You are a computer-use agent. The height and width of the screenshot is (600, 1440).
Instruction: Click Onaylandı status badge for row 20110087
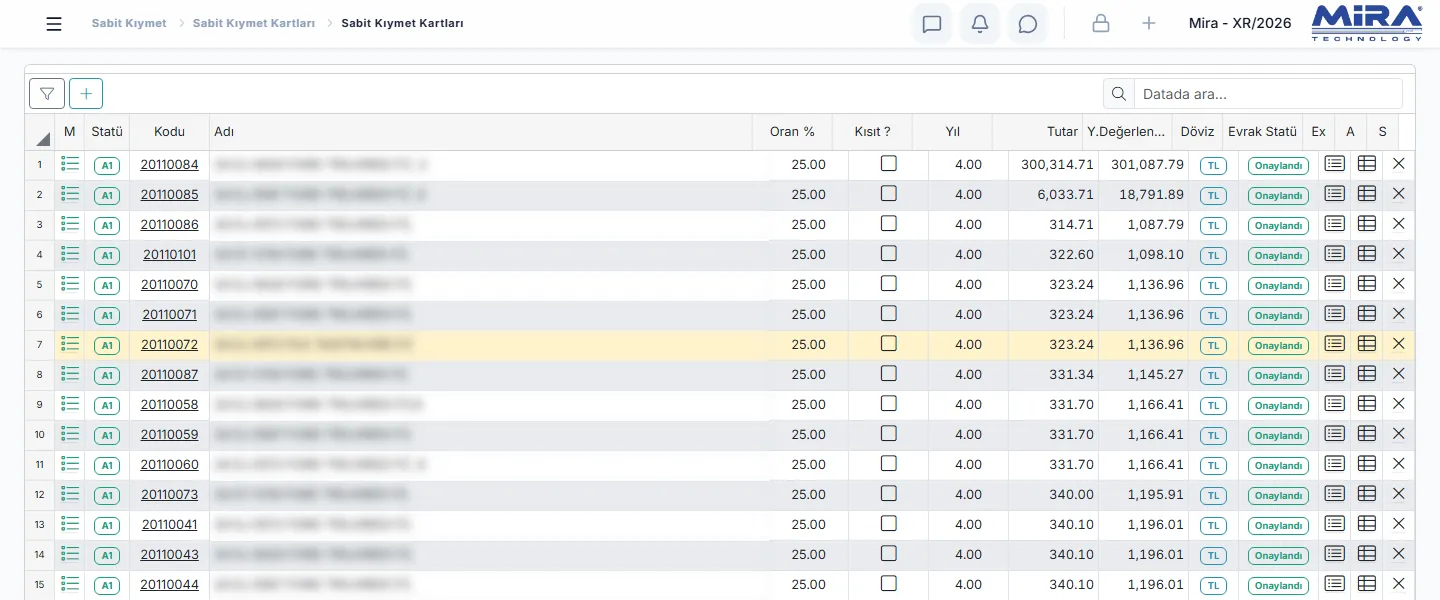click(x=1278, y=375)
